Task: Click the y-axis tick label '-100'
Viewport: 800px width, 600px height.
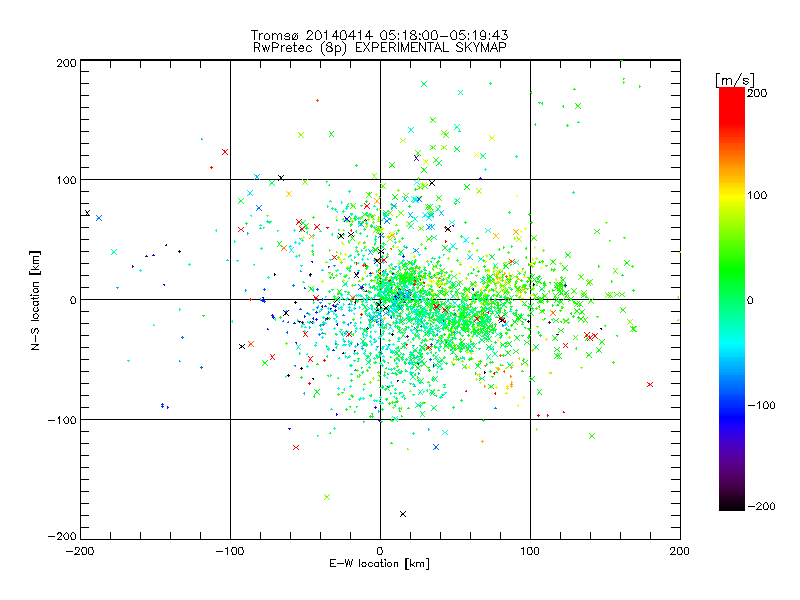Action: [62, 420]
